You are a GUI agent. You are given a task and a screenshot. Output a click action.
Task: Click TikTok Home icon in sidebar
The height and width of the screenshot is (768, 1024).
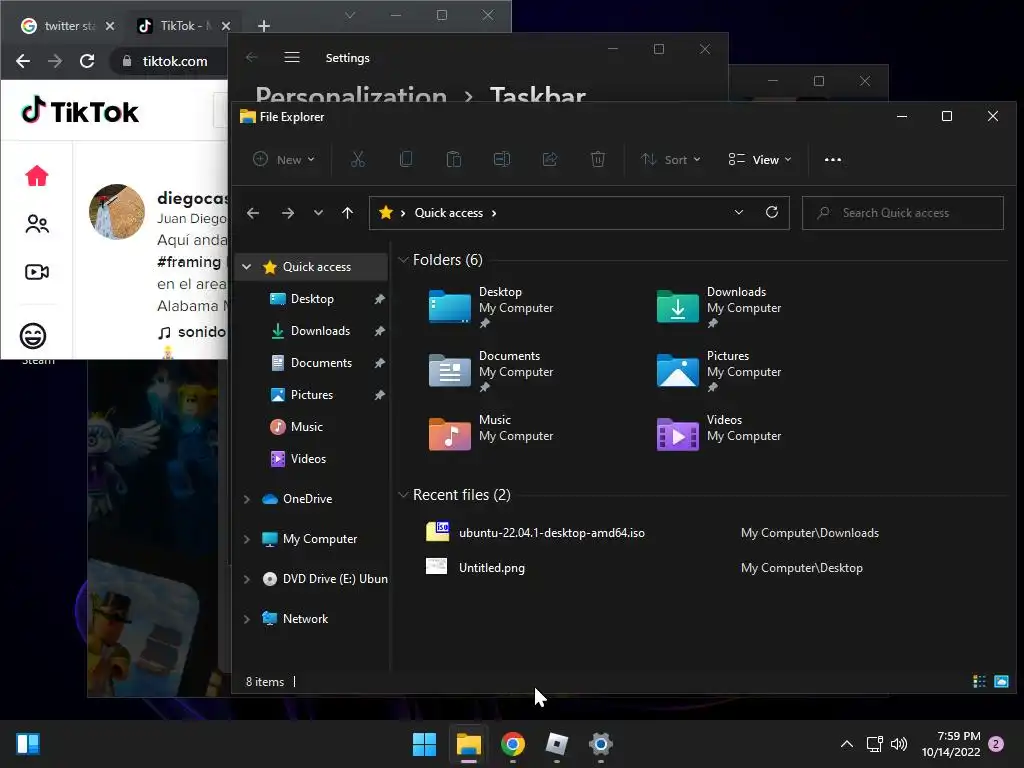pos(37,176)
